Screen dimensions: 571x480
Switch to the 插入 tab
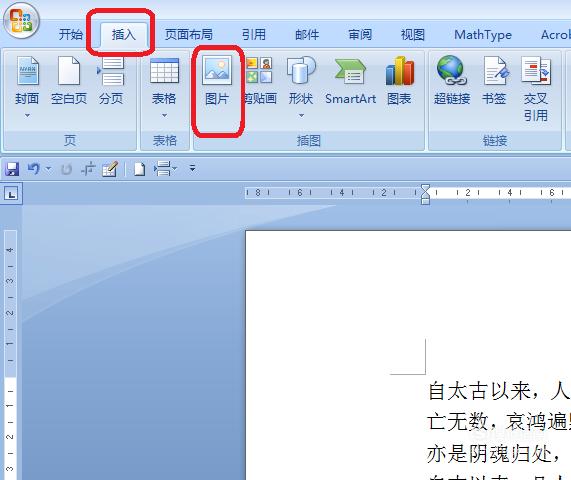coord(123,35)
